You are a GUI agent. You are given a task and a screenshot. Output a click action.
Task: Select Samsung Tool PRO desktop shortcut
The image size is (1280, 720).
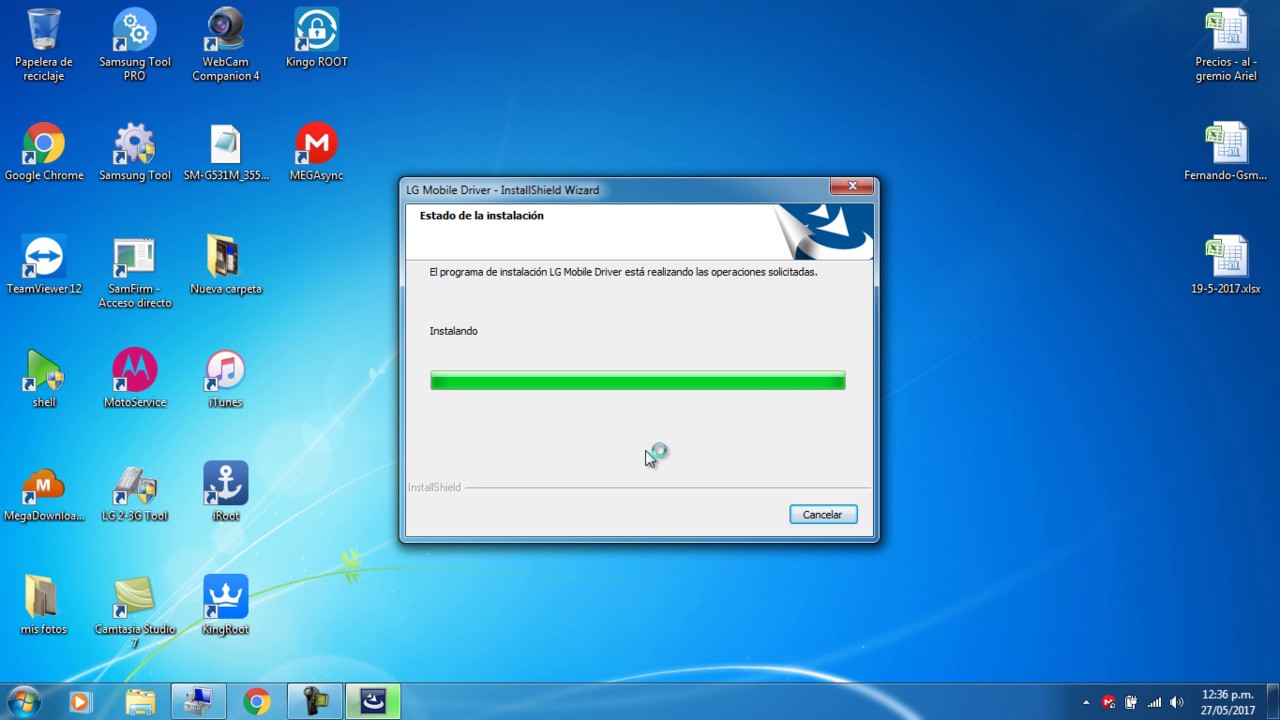pyautogui.click(x=135, y=45)
